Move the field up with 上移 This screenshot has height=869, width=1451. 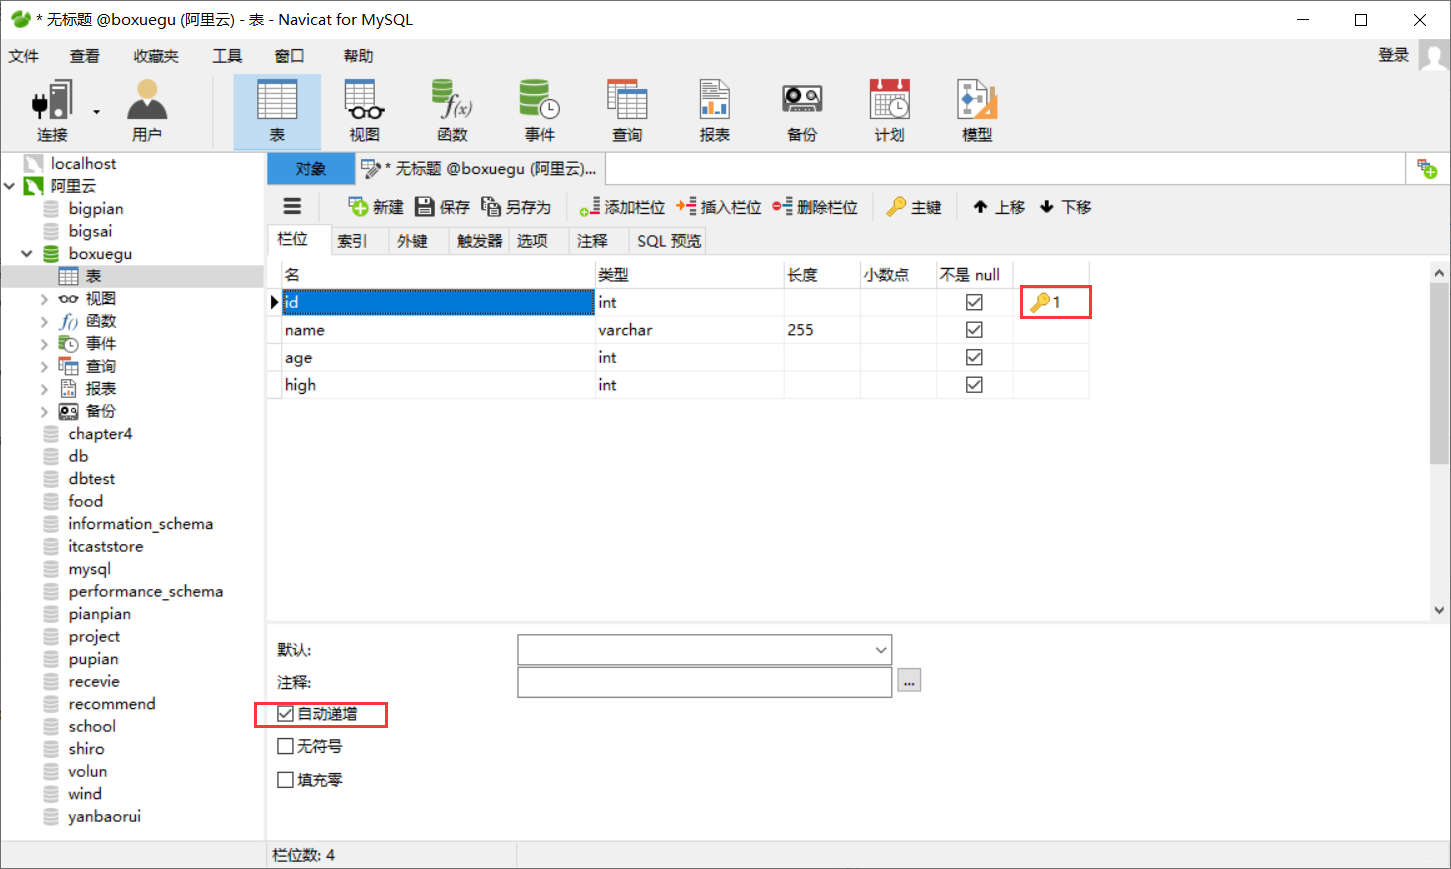999,207
